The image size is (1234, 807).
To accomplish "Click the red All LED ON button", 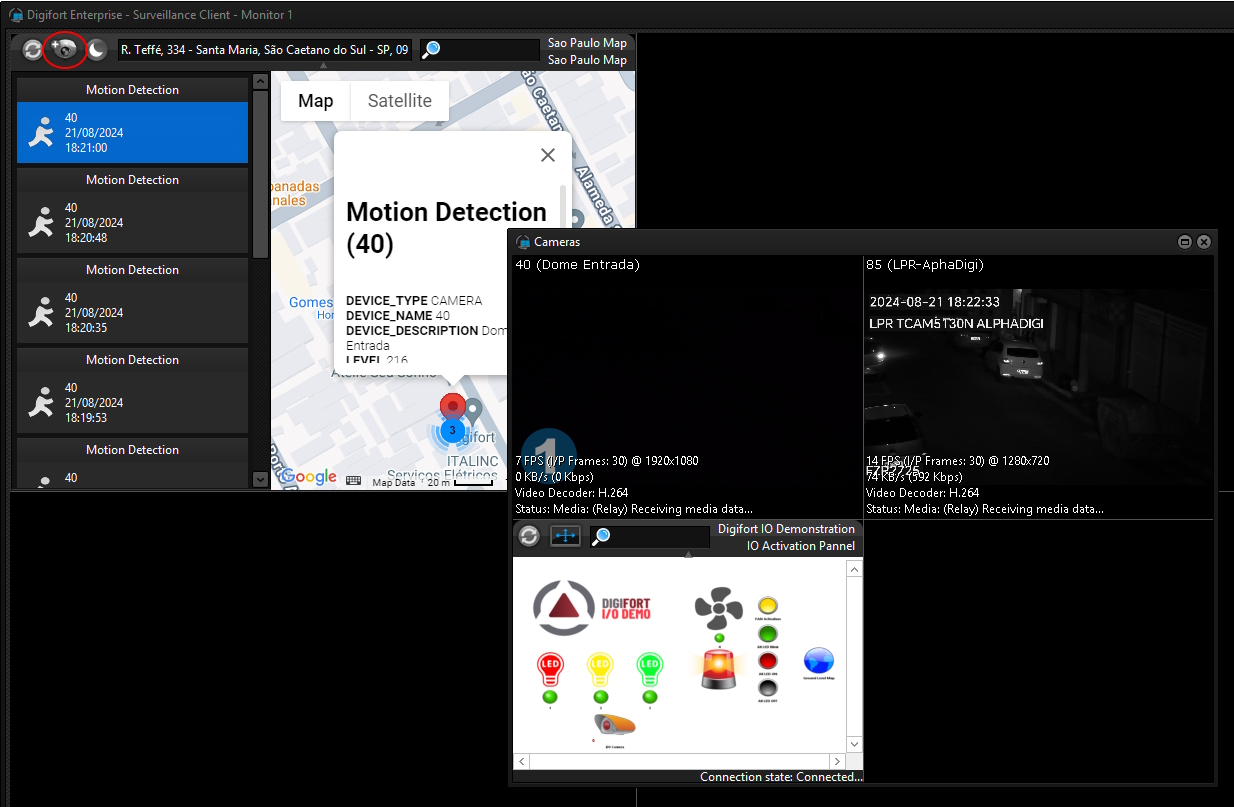I will point(768,661).
